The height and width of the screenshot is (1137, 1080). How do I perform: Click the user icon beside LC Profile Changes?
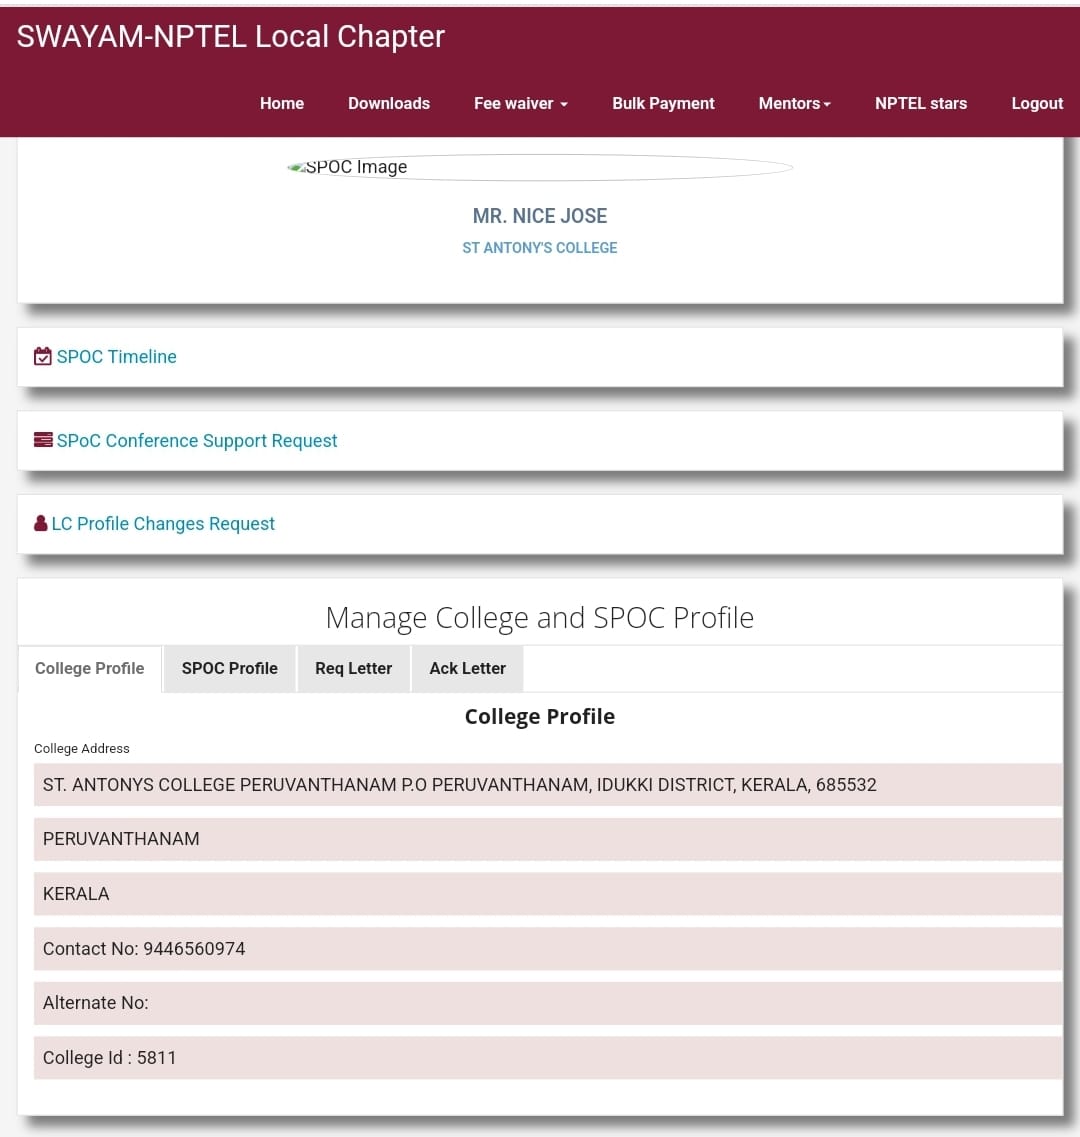[41, 524]
